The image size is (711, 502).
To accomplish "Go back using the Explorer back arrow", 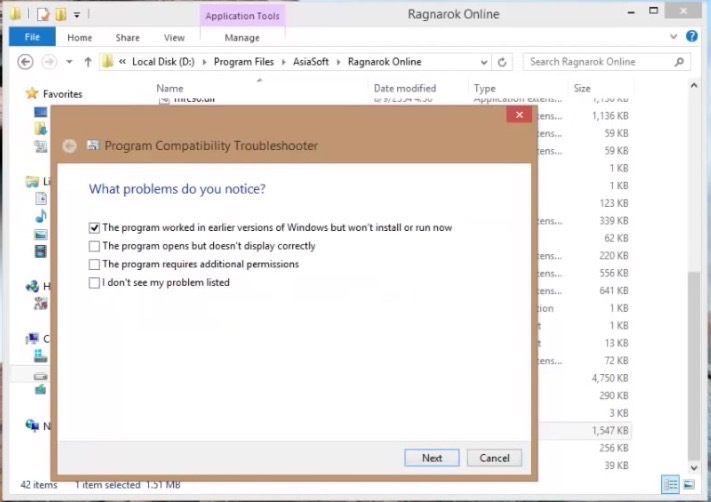I will tap(25, 62).
